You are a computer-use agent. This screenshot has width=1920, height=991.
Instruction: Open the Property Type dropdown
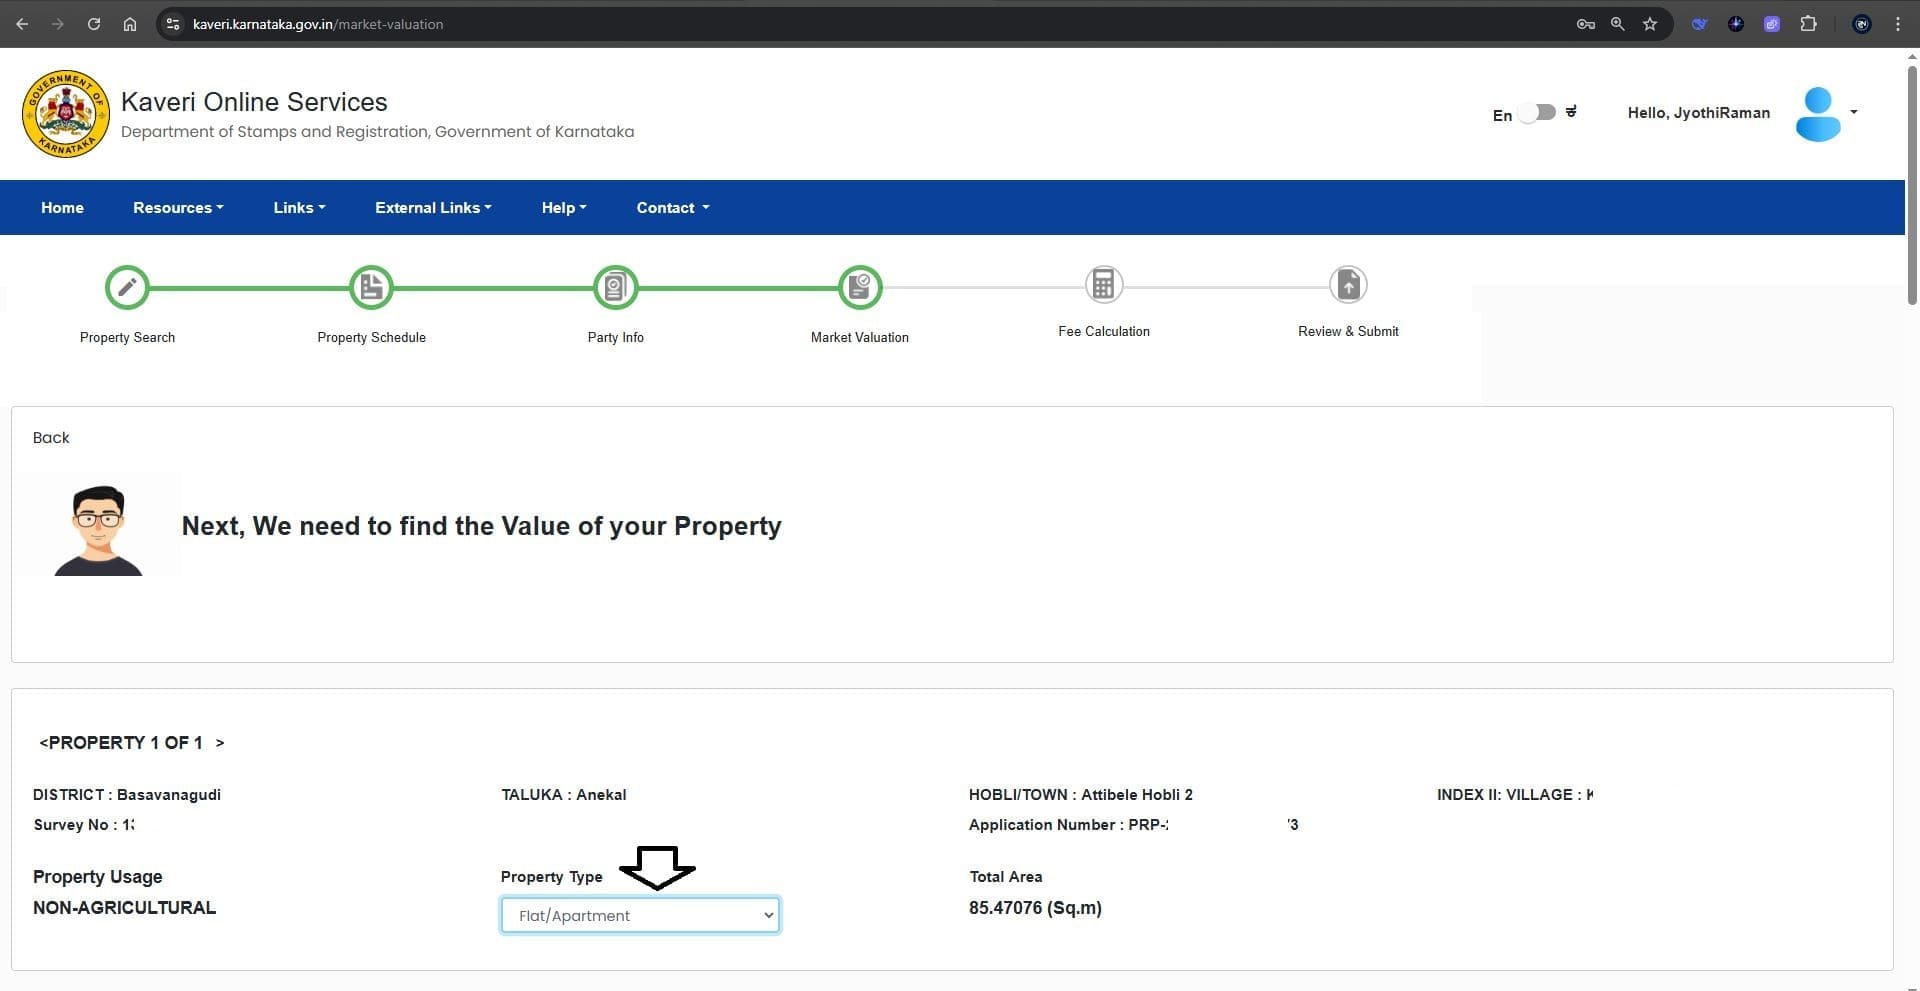(640, 915)
